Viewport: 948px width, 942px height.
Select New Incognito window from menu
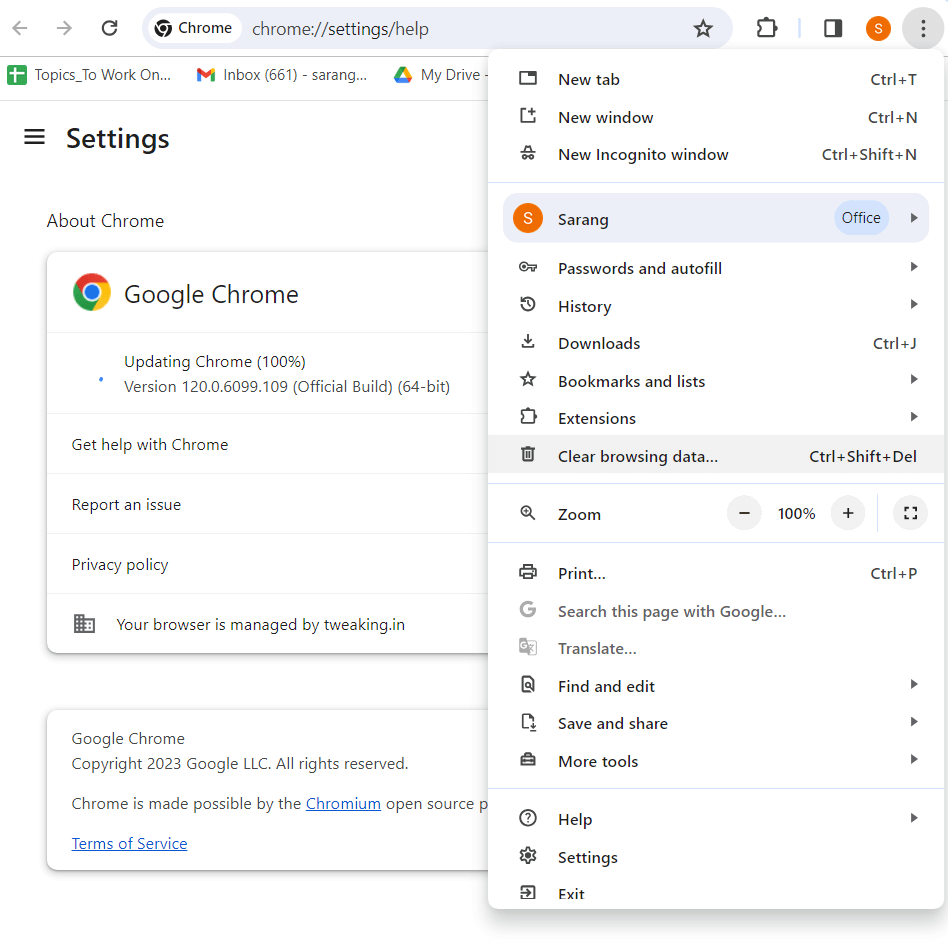643,154
